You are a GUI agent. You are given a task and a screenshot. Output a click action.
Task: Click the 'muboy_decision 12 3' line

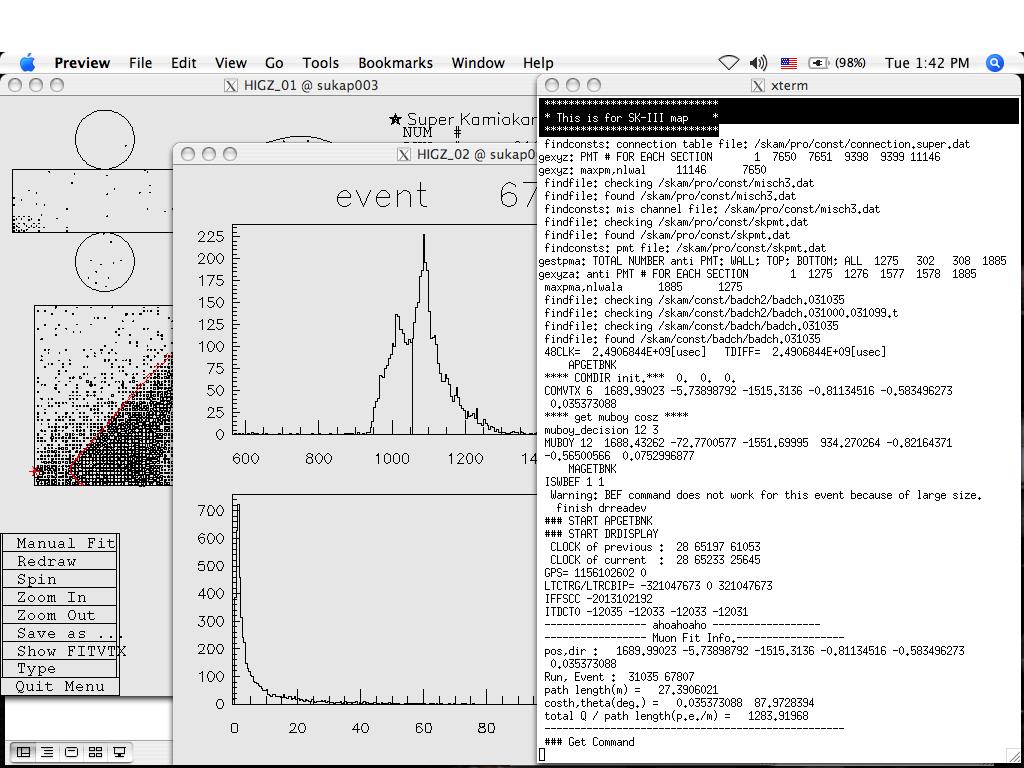click(601, 430)
